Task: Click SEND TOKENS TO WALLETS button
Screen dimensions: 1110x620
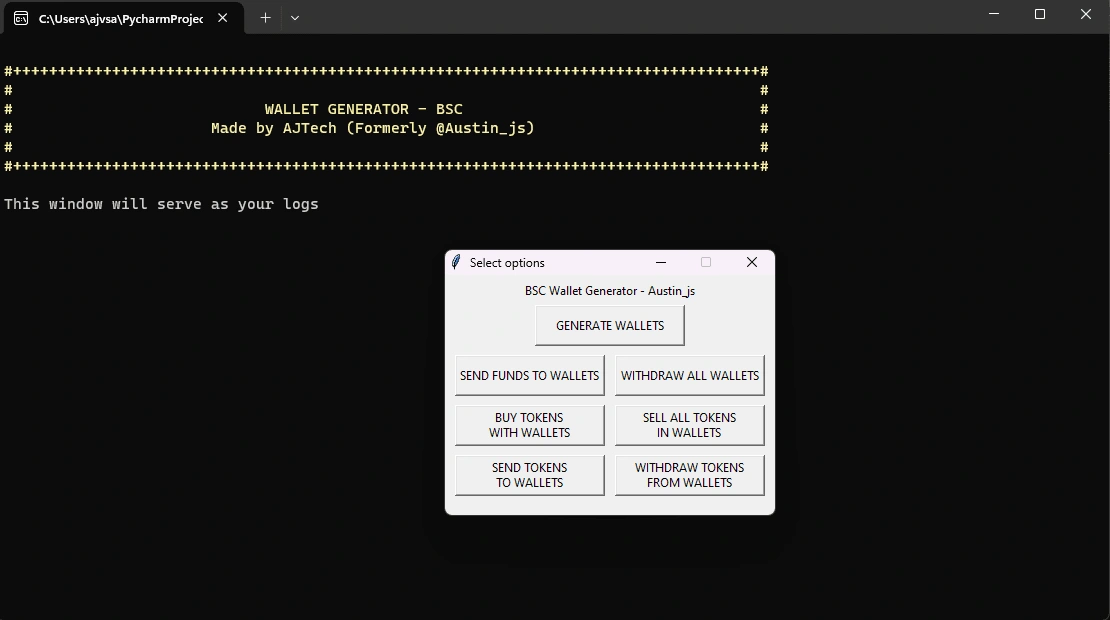Action: (529, 476)
